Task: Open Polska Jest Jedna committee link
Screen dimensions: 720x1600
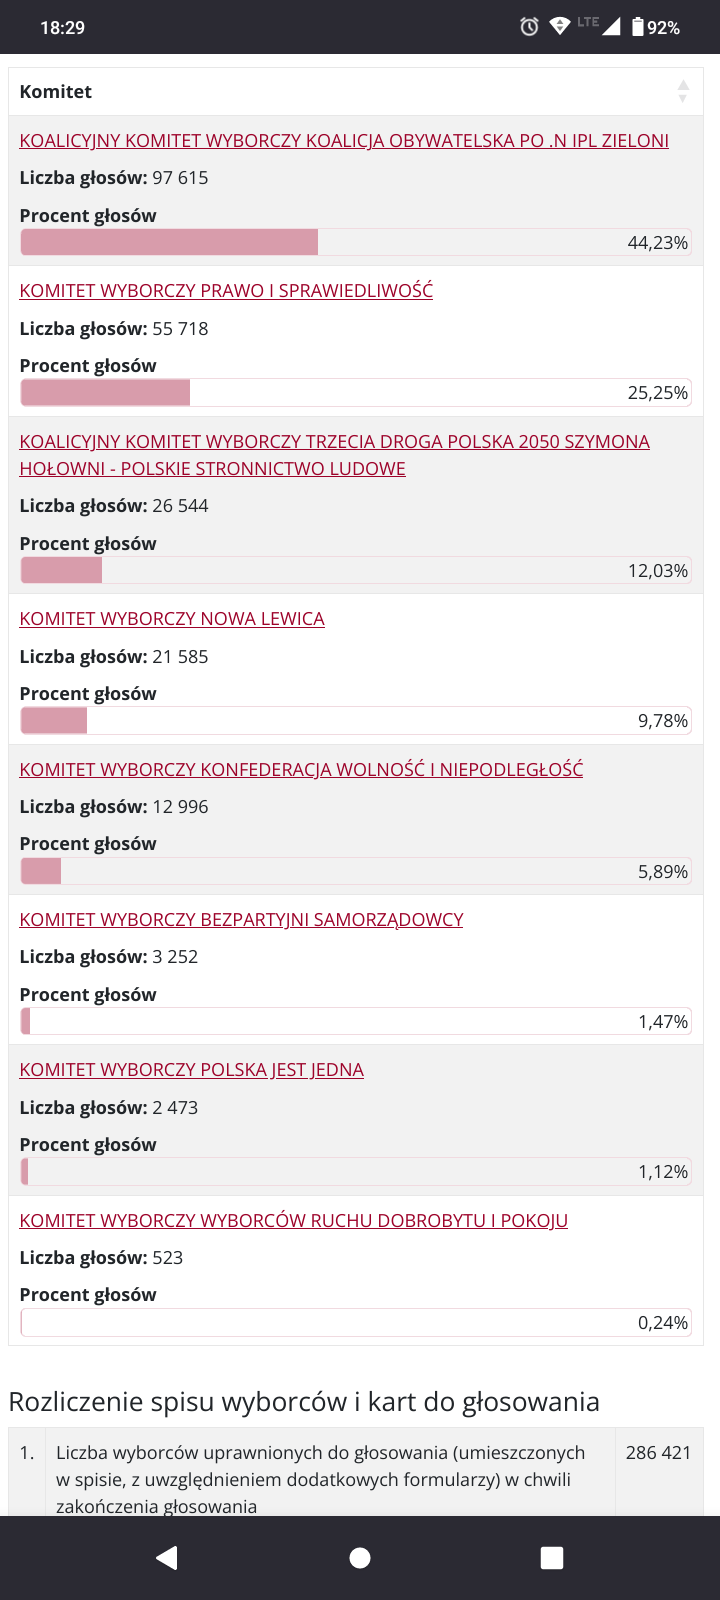Action: tap(191, 1070)
